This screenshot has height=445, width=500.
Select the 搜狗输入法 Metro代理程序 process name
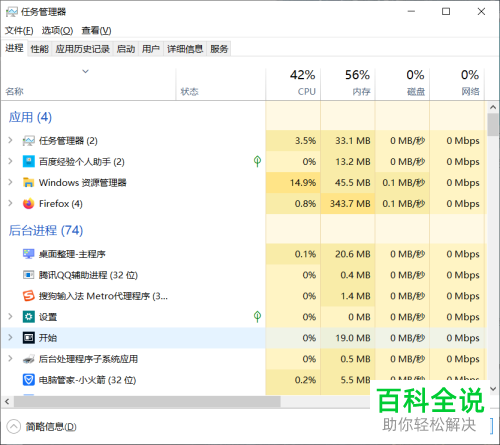tap(103, 296)
